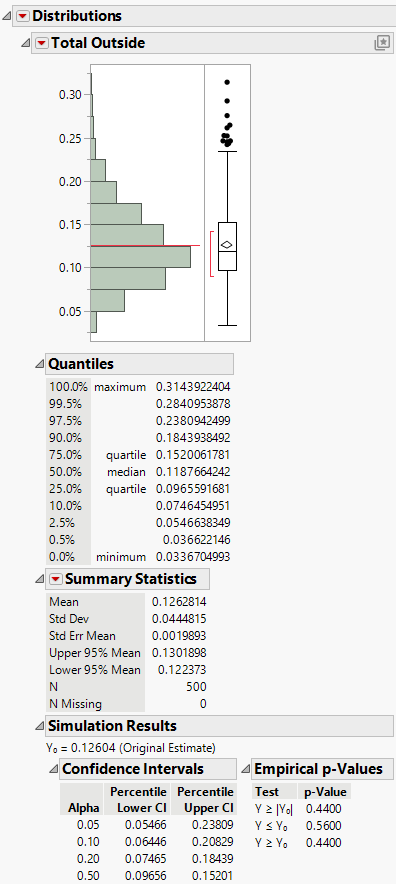Click the mean diamond in the box plot

click(227, 245)
